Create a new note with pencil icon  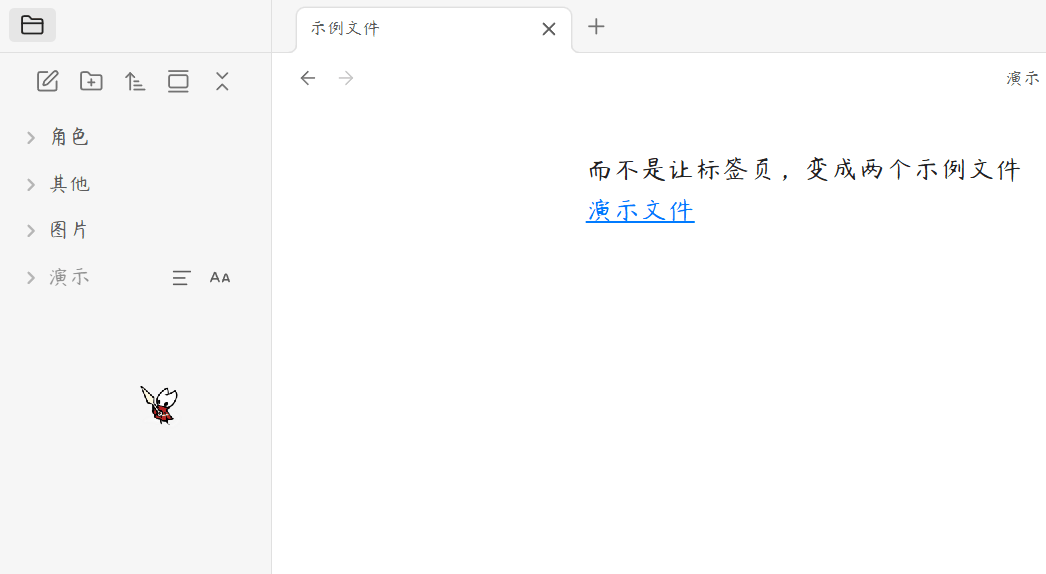pyautogui.click(x=47, y=81)
